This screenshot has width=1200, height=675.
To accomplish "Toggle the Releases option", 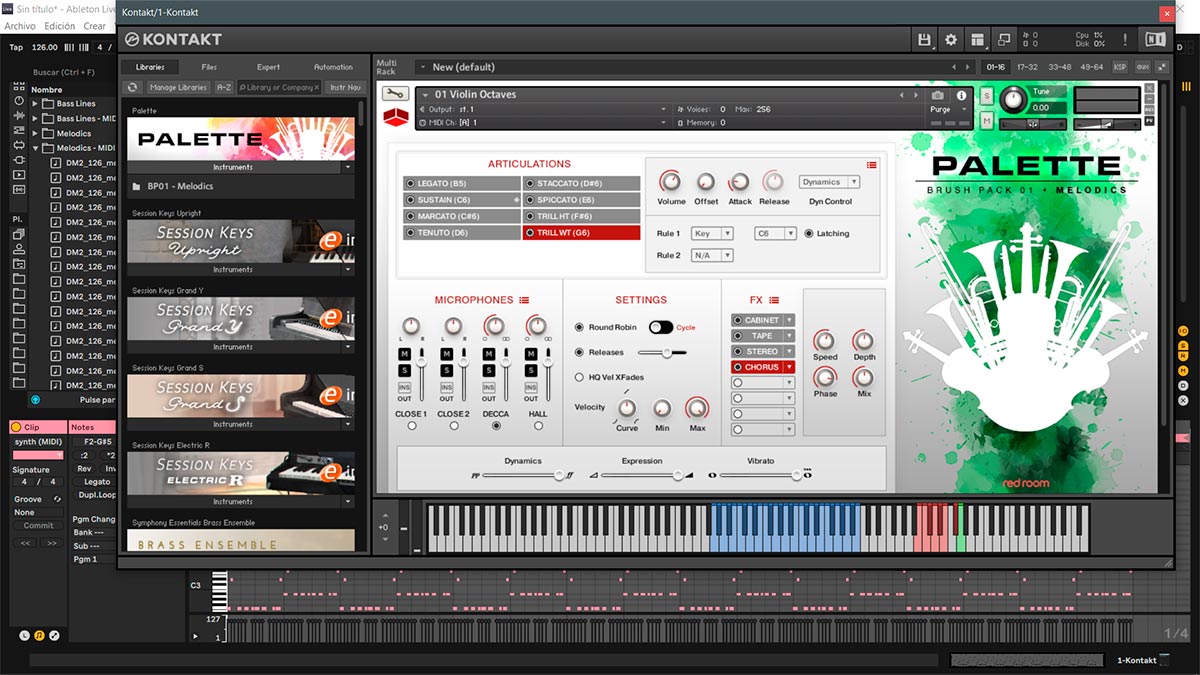I will (x=579, y=353).
